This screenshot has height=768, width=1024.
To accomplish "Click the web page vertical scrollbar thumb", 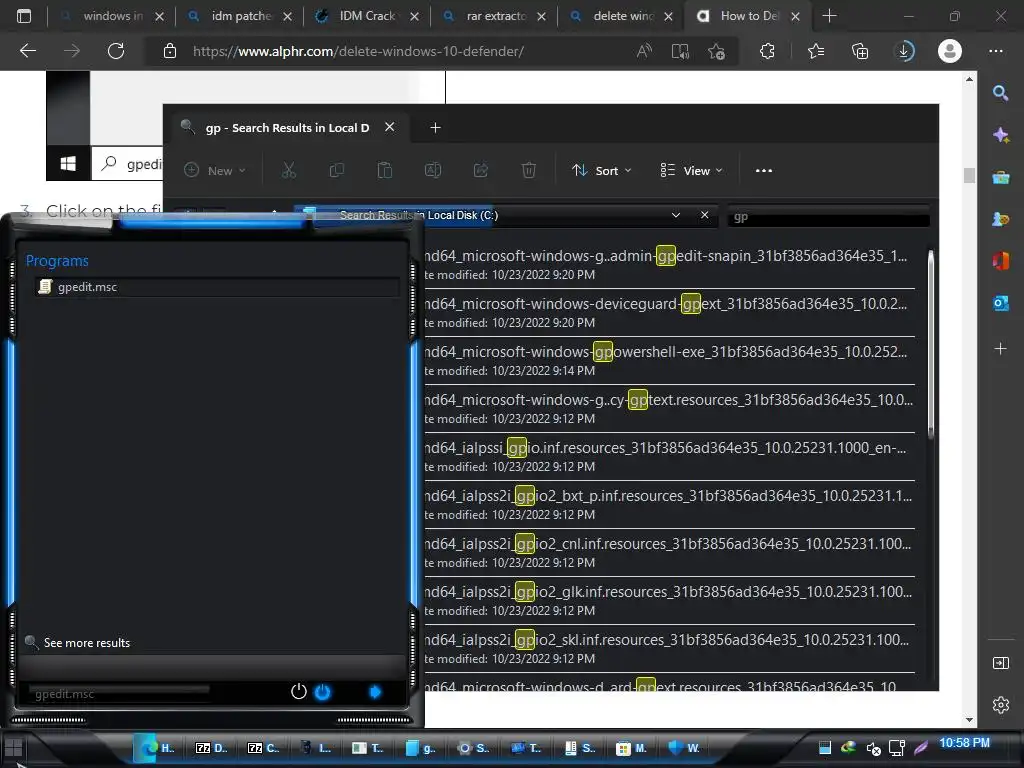I will (x=969, y=175).
